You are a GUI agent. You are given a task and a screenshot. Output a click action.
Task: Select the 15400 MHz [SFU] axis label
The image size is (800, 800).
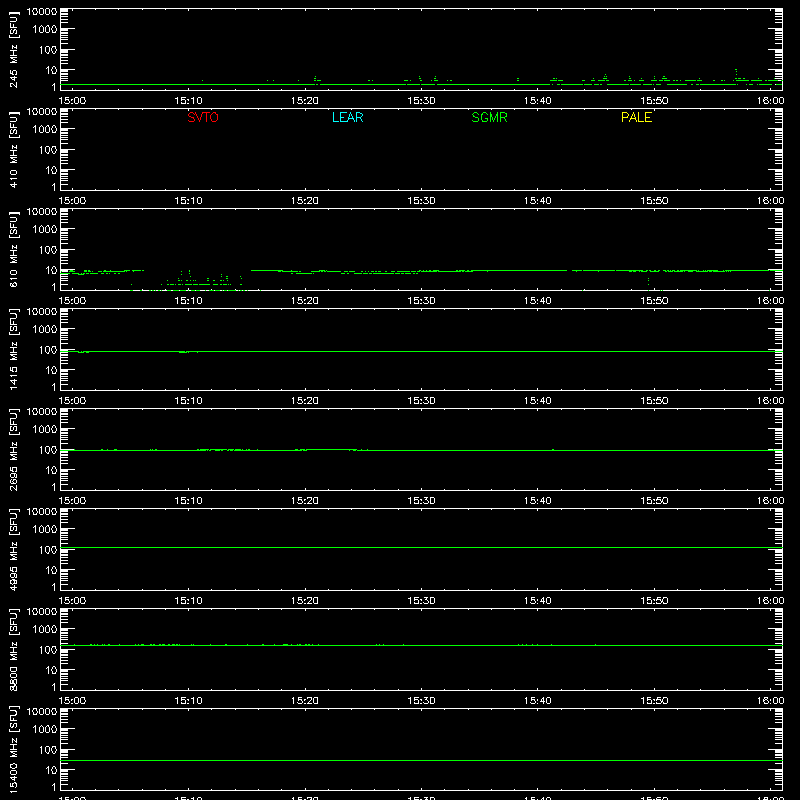[x=14, y=750]
